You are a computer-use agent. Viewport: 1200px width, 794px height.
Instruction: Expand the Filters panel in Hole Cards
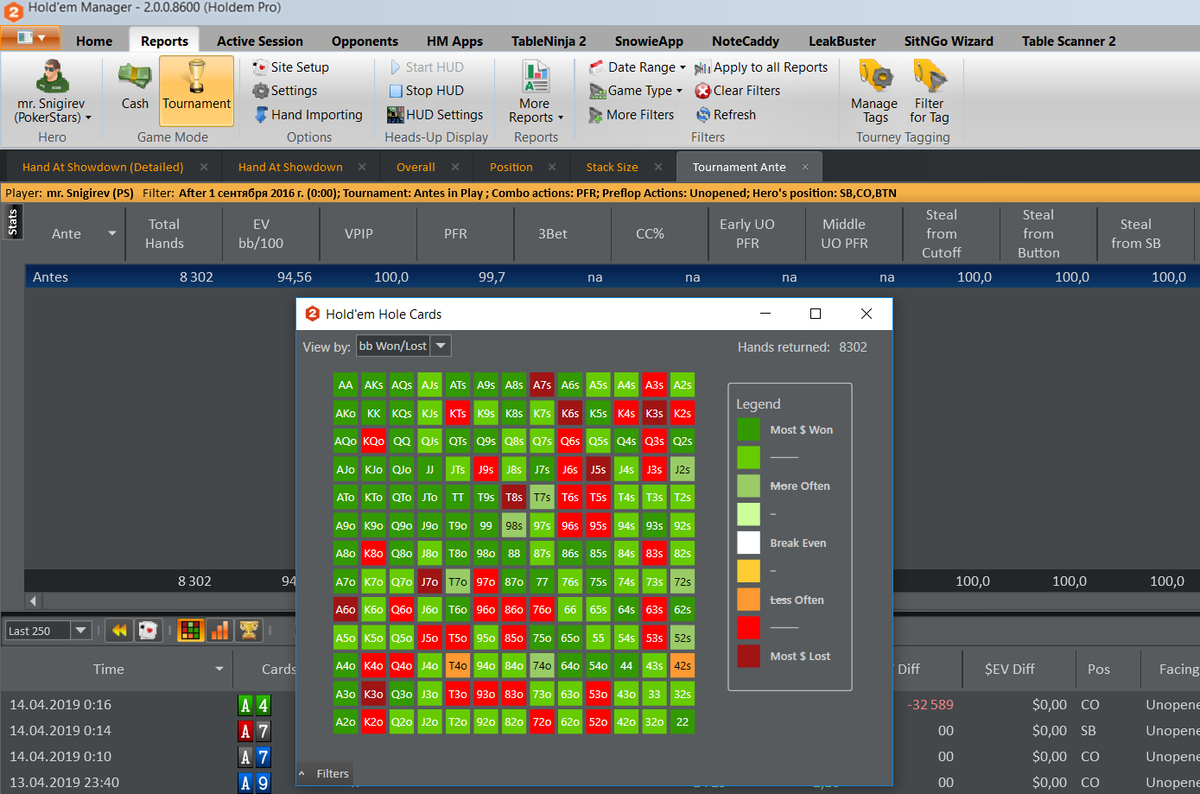click(x=324, y=773)
